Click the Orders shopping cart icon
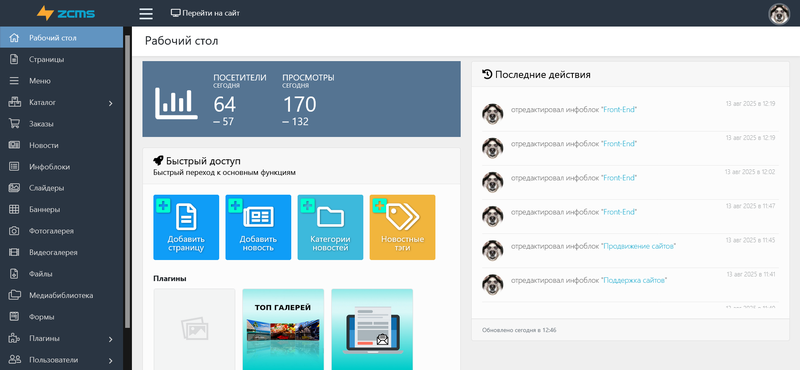 [x=14, y=124]
